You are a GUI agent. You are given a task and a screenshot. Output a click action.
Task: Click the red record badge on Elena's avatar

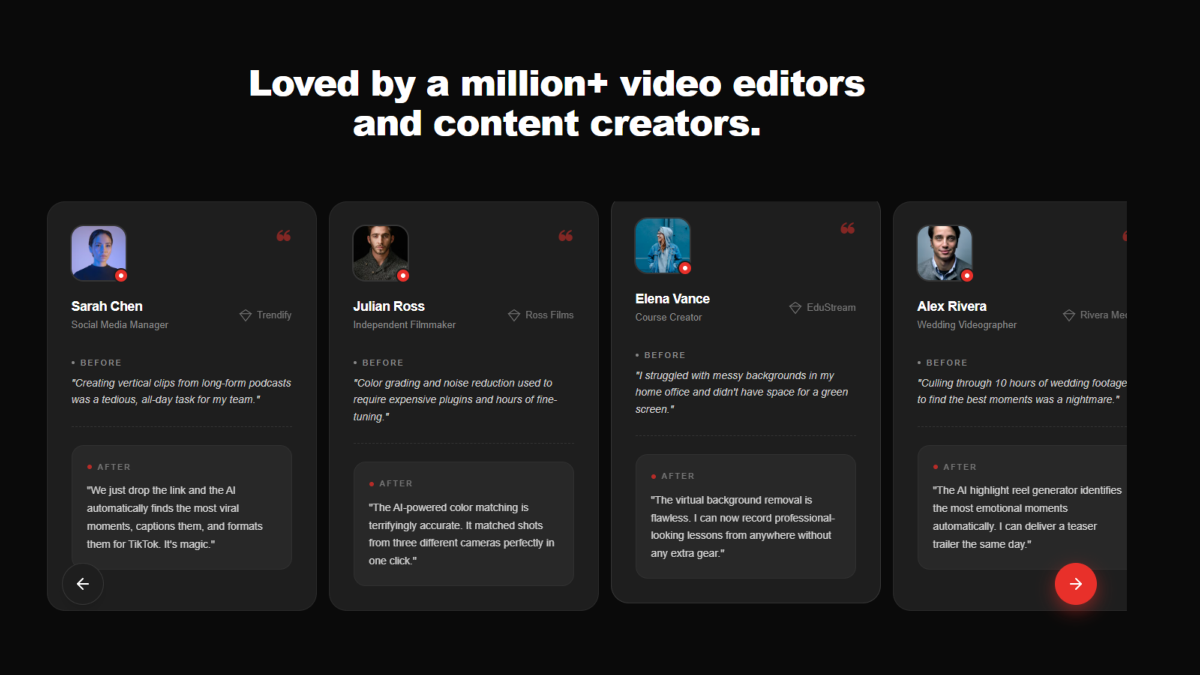[685, 268]
